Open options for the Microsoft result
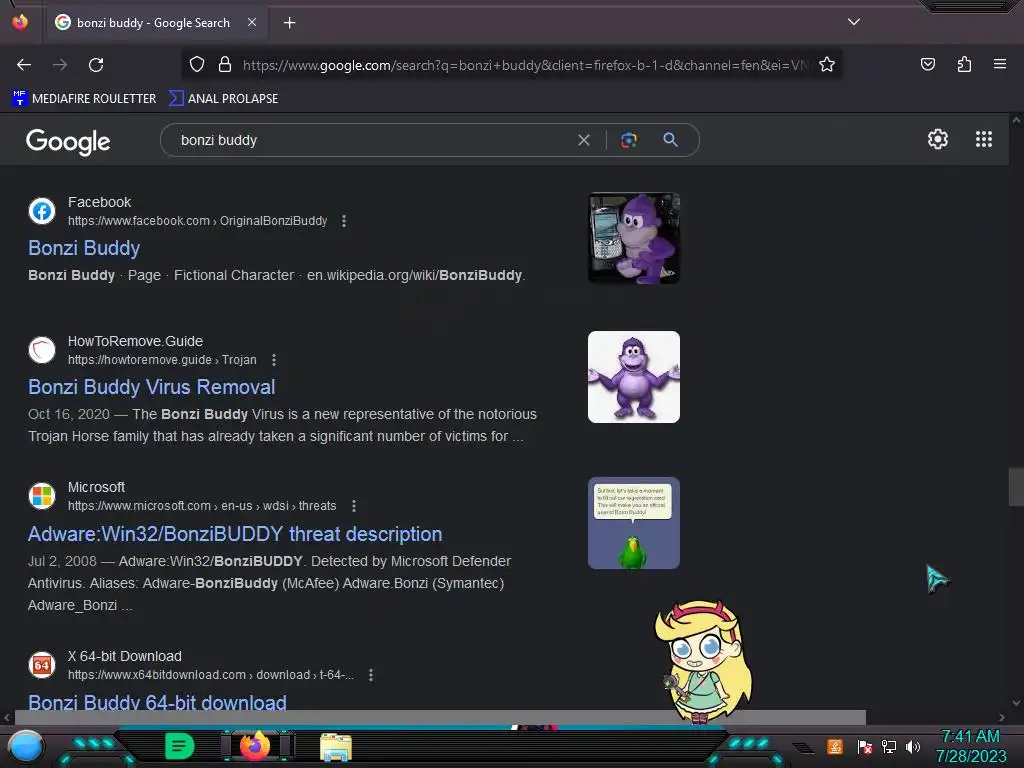This screenshot has width=1024, height=768. 354,506
